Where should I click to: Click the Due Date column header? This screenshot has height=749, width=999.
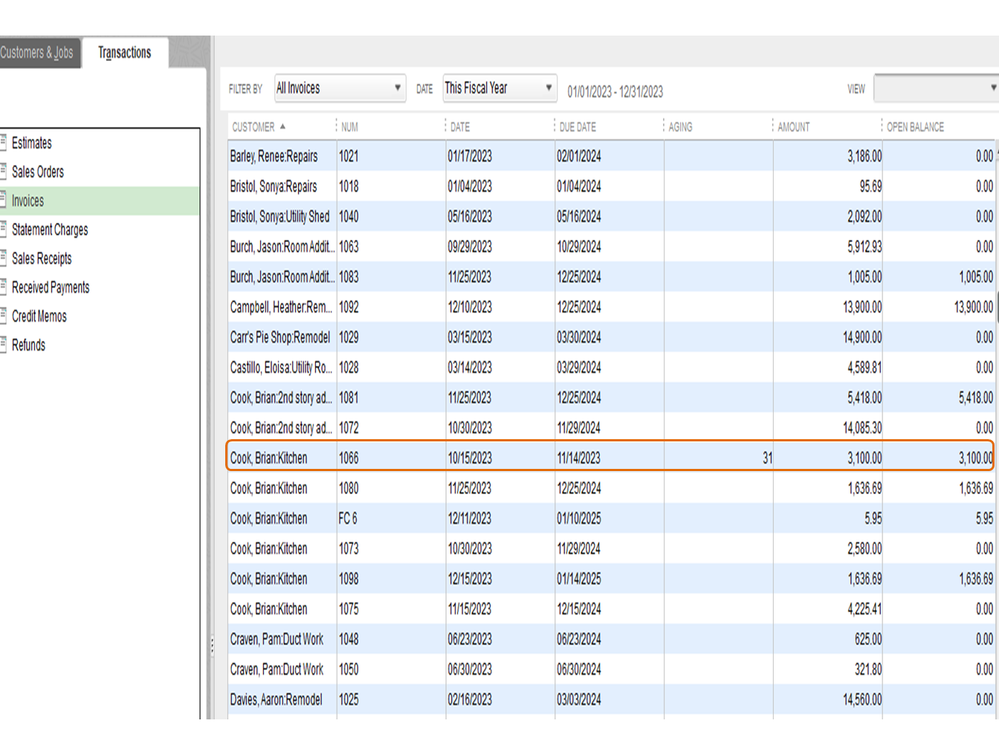tap(579, 127)
